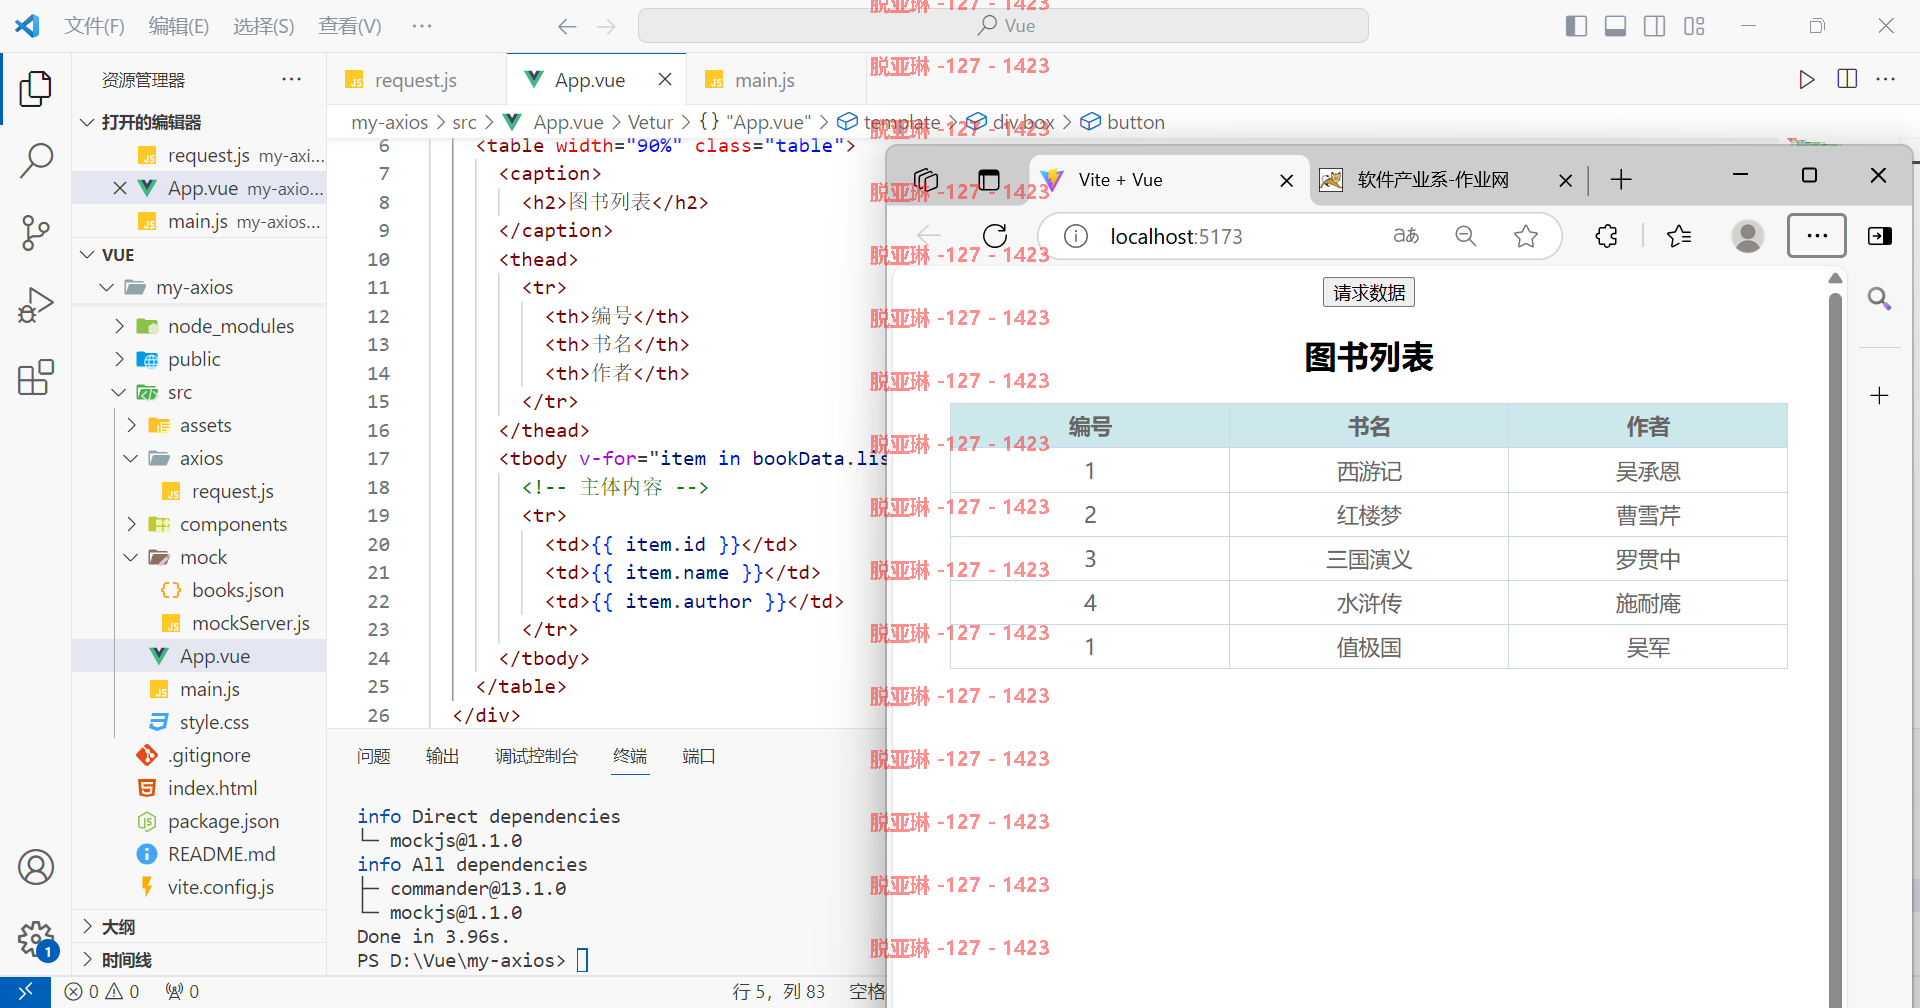Screen dimensions: 1920x1008
Task: Collapse the mock folder
Action: click(x=131, y=557)
